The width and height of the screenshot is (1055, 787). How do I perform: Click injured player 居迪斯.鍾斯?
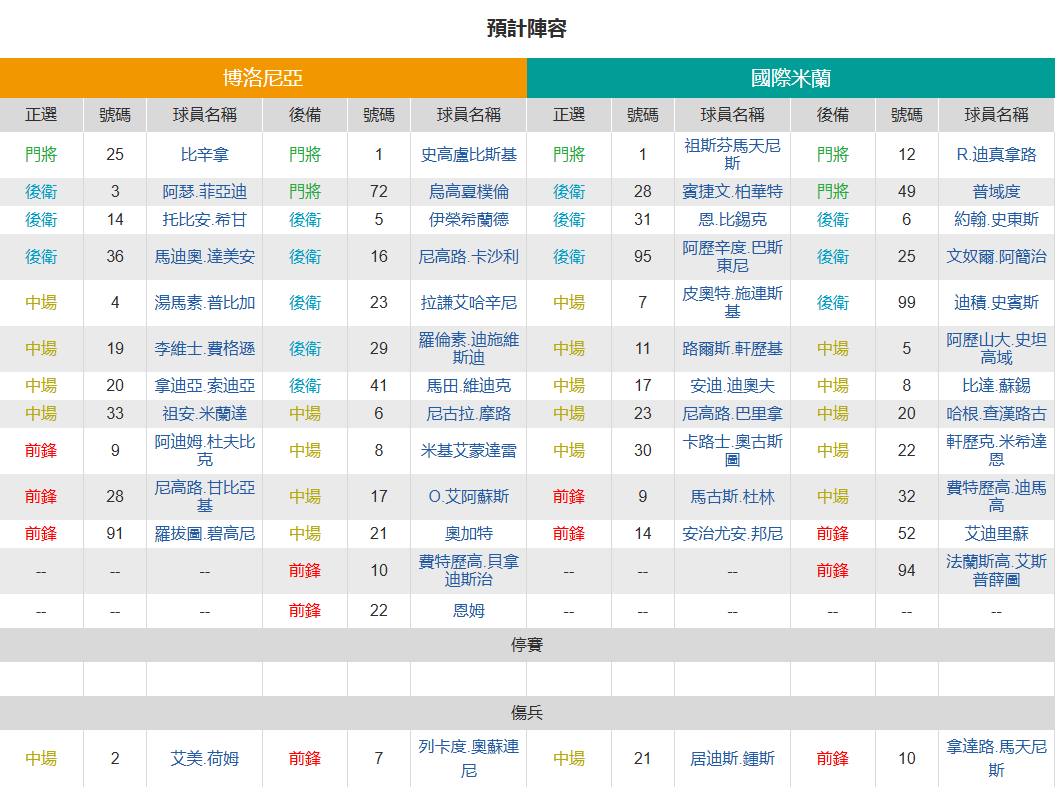(x=732, y=759)
